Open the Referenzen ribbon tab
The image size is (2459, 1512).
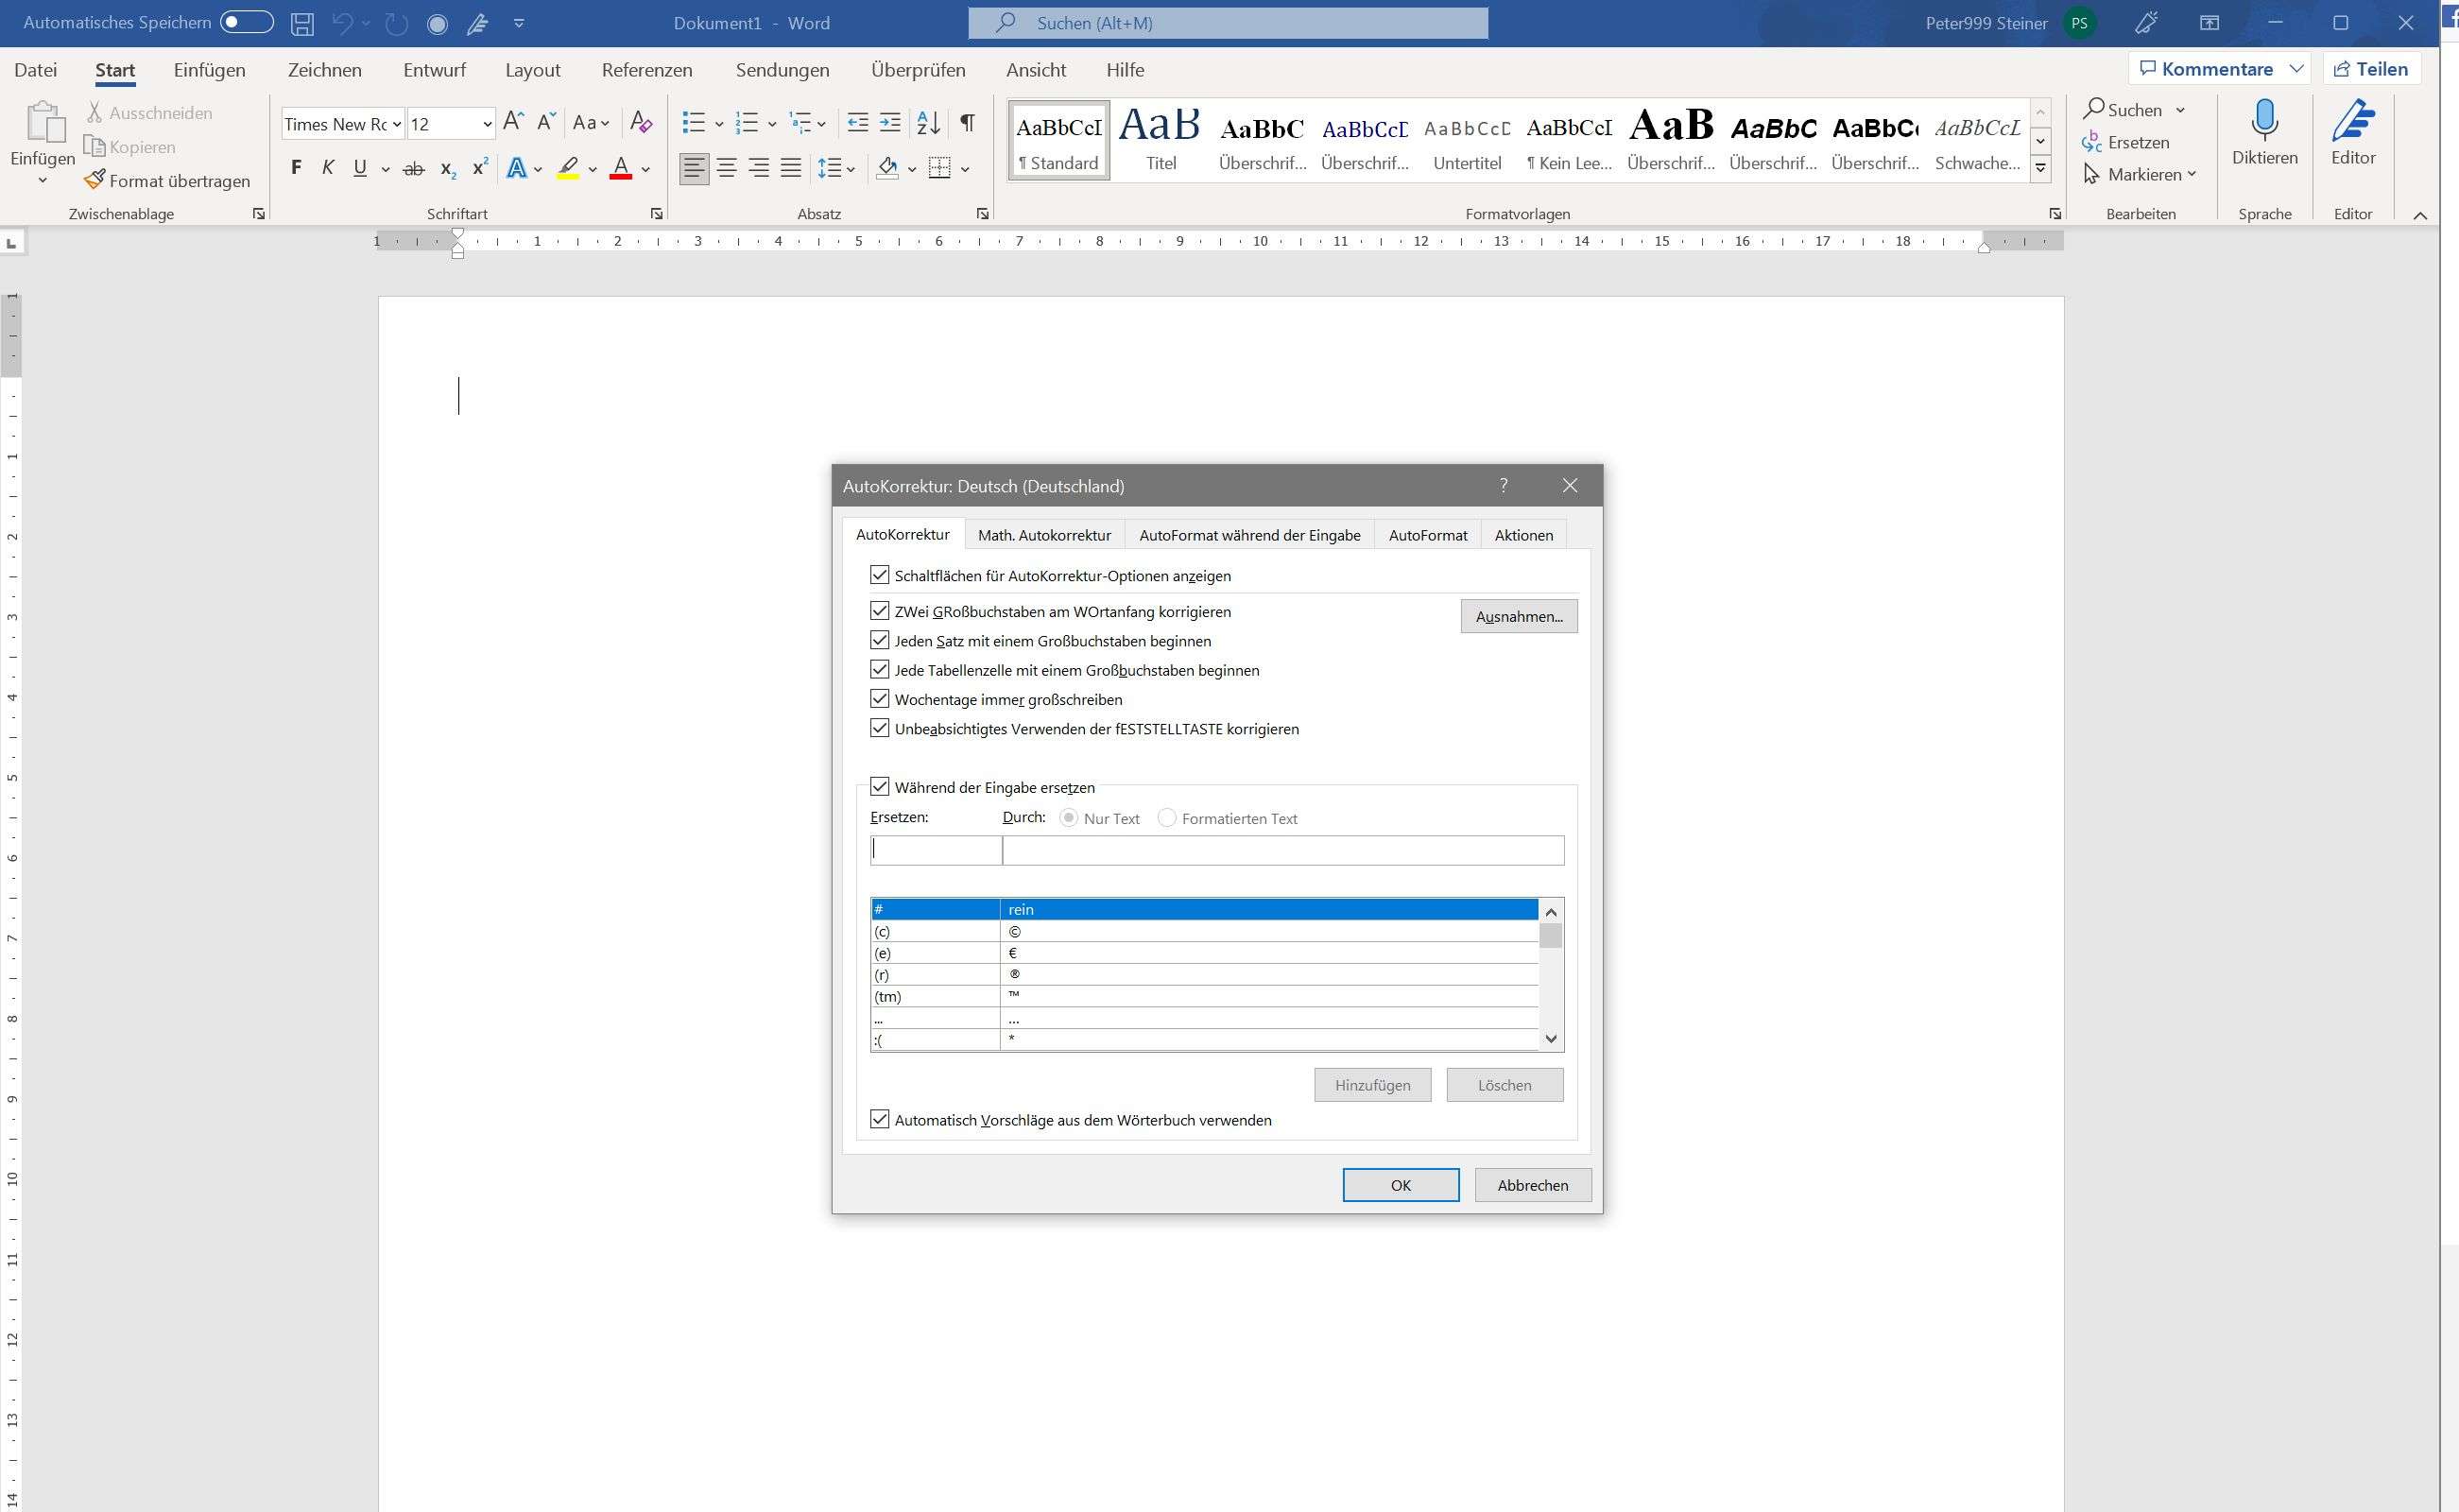tap(646, 70)
